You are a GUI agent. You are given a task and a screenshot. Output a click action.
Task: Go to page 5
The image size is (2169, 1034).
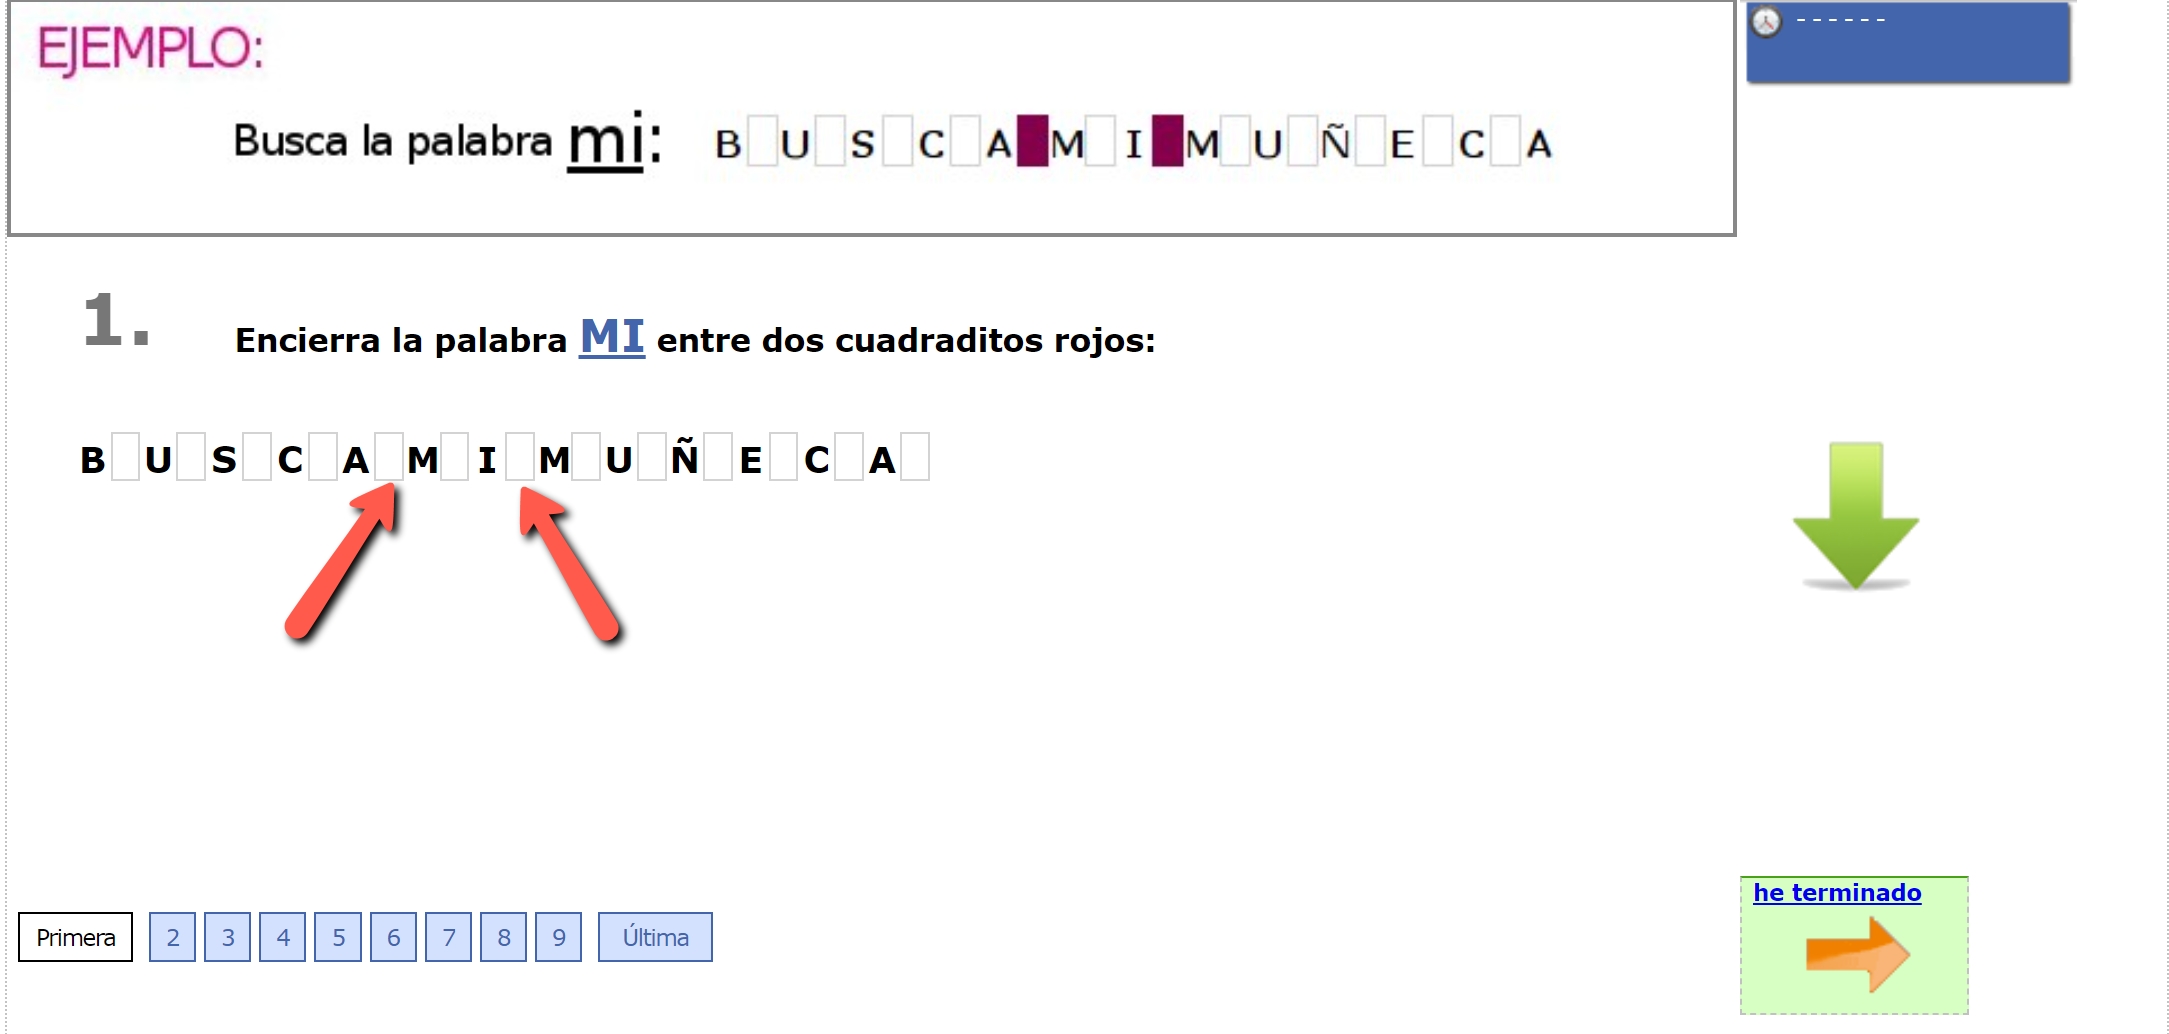(338, 937)
